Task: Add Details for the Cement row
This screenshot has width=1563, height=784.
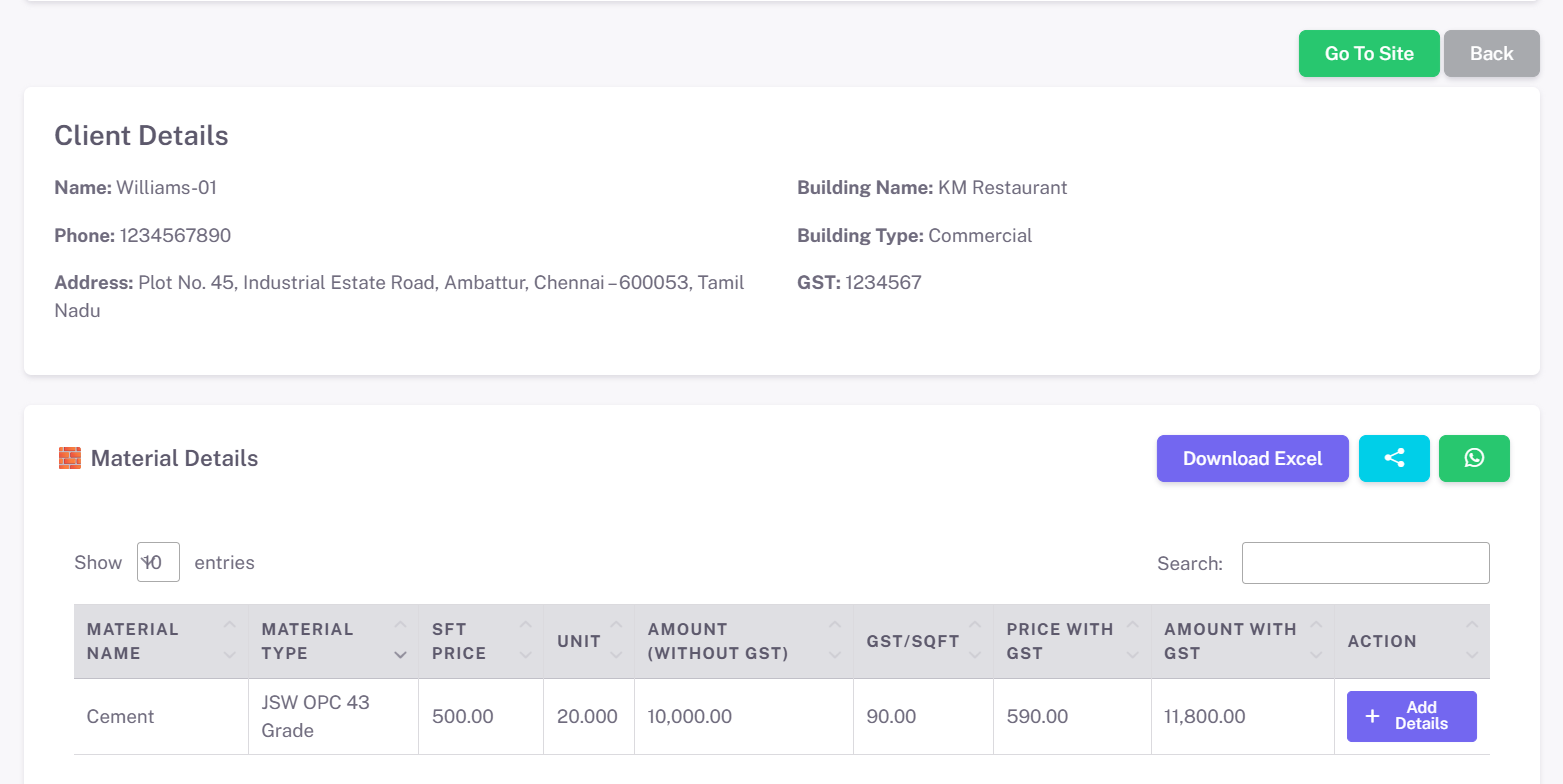Action: click(x=1411, y=716)
